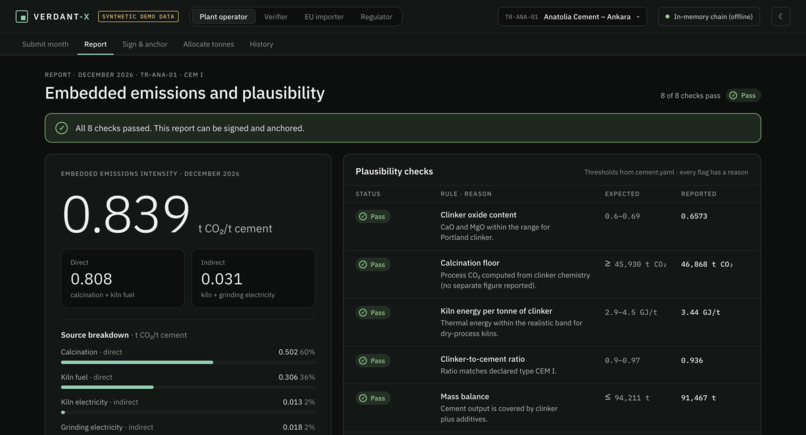Click Kiln energy per tonne of clinker title
806x435 pixels.
point(496,311)
